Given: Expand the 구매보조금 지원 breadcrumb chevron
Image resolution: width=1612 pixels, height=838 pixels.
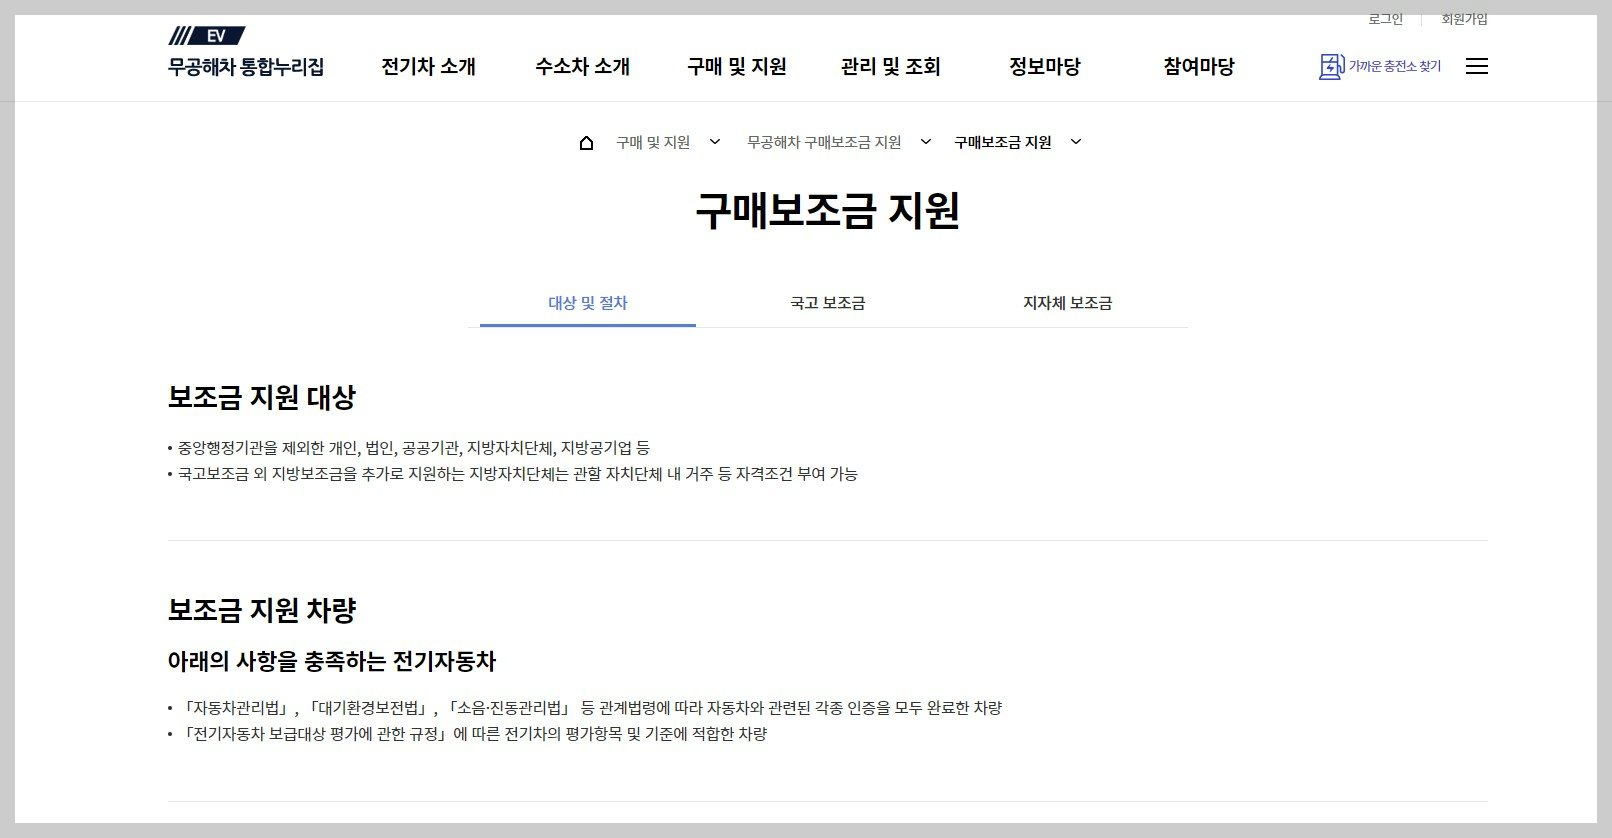Looking at the screenshot, I should 1076,142.
